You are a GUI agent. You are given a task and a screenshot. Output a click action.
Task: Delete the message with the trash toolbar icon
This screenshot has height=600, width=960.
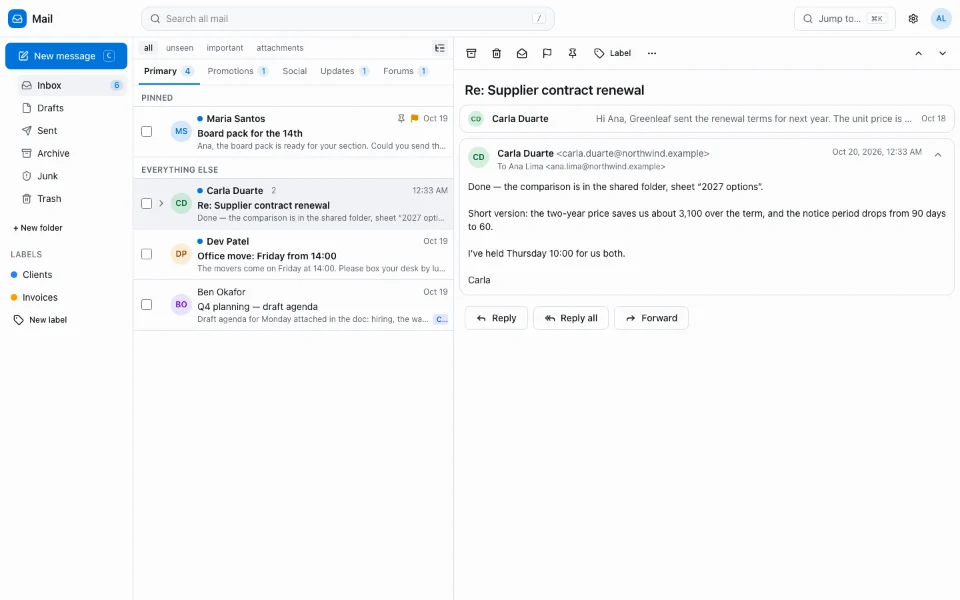coord(497,53)
